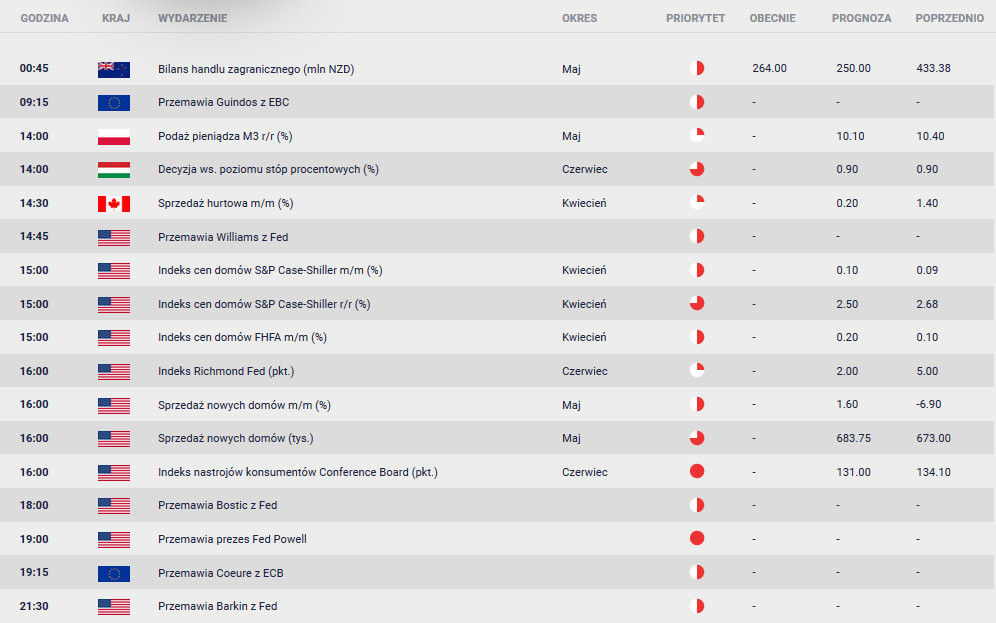Click the PROGNOZA column header
Viewport: 996px width, 623px height.
pos(861,18)
